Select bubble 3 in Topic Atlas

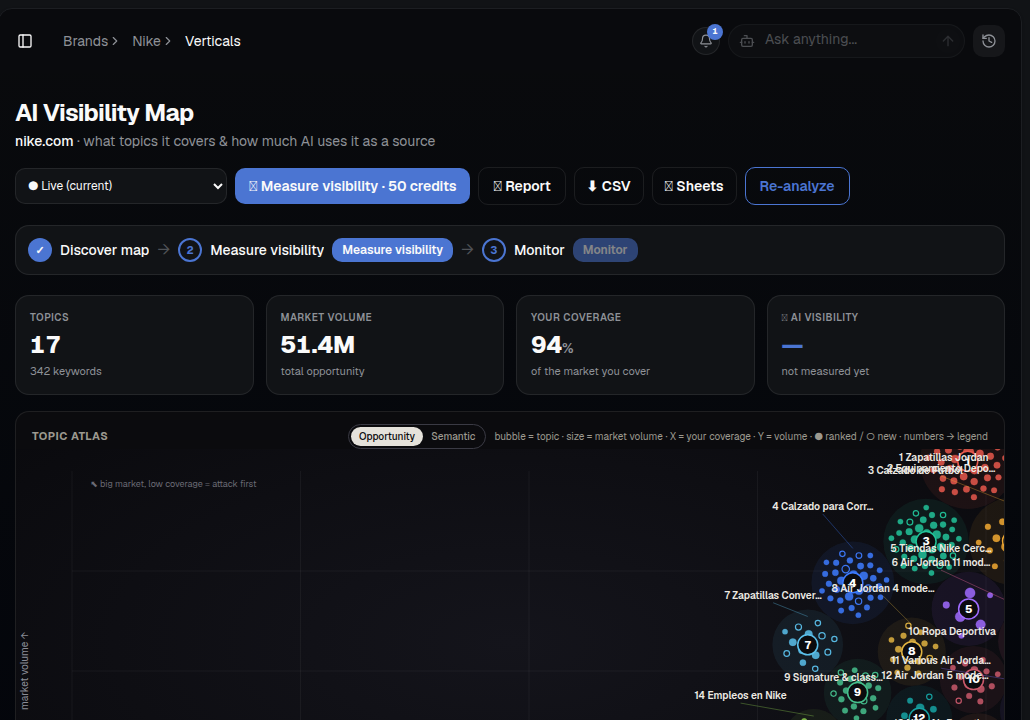point(926,541)
